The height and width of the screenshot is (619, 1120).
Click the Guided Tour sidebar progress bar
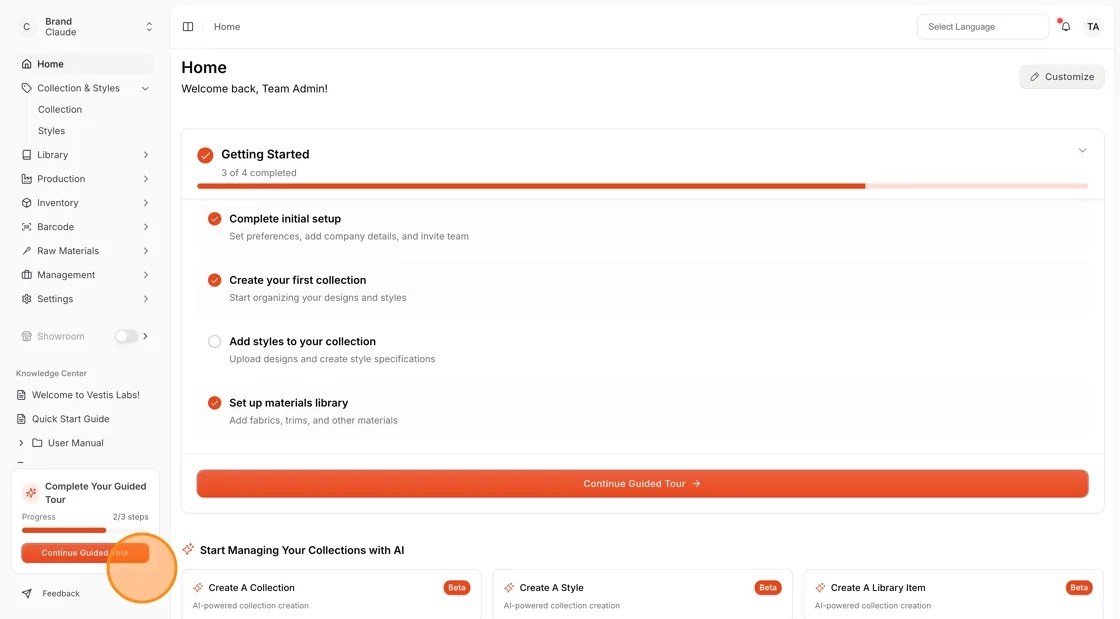click(x=85, y=530)
